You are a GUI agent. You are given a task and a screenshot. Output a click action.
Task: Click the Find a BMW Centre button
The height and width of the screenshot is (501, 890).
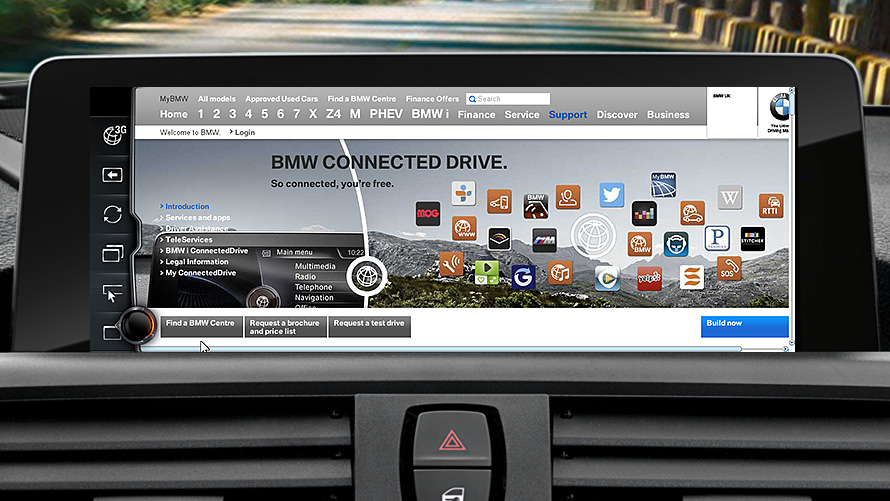(201, 326)
